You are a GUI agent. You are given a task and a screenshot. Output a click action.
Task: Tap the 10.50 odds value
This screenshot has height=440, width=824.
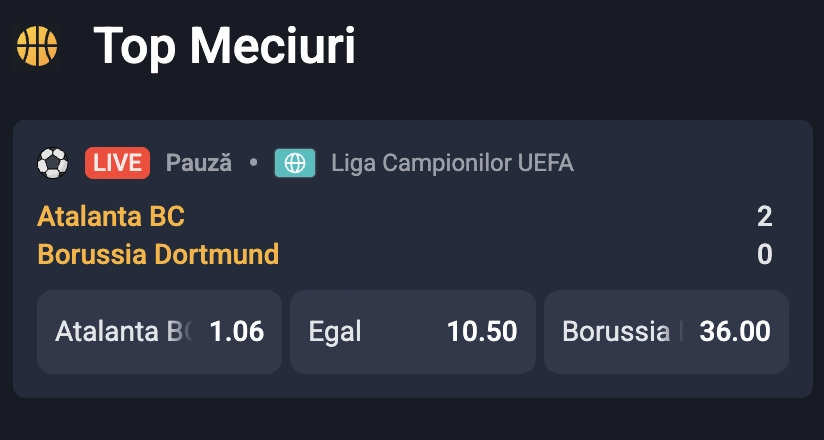[483, 332]
